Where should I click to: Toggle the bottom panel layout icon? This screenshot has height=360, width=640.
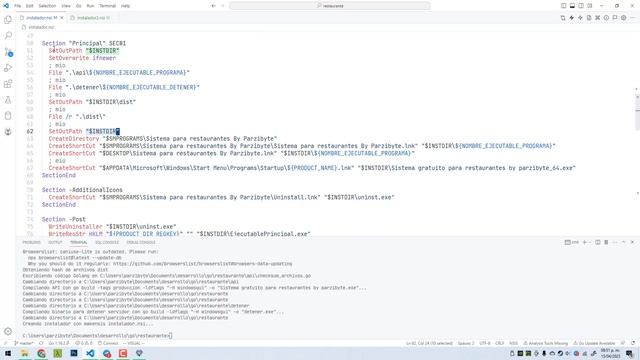[x=572, y=6]
